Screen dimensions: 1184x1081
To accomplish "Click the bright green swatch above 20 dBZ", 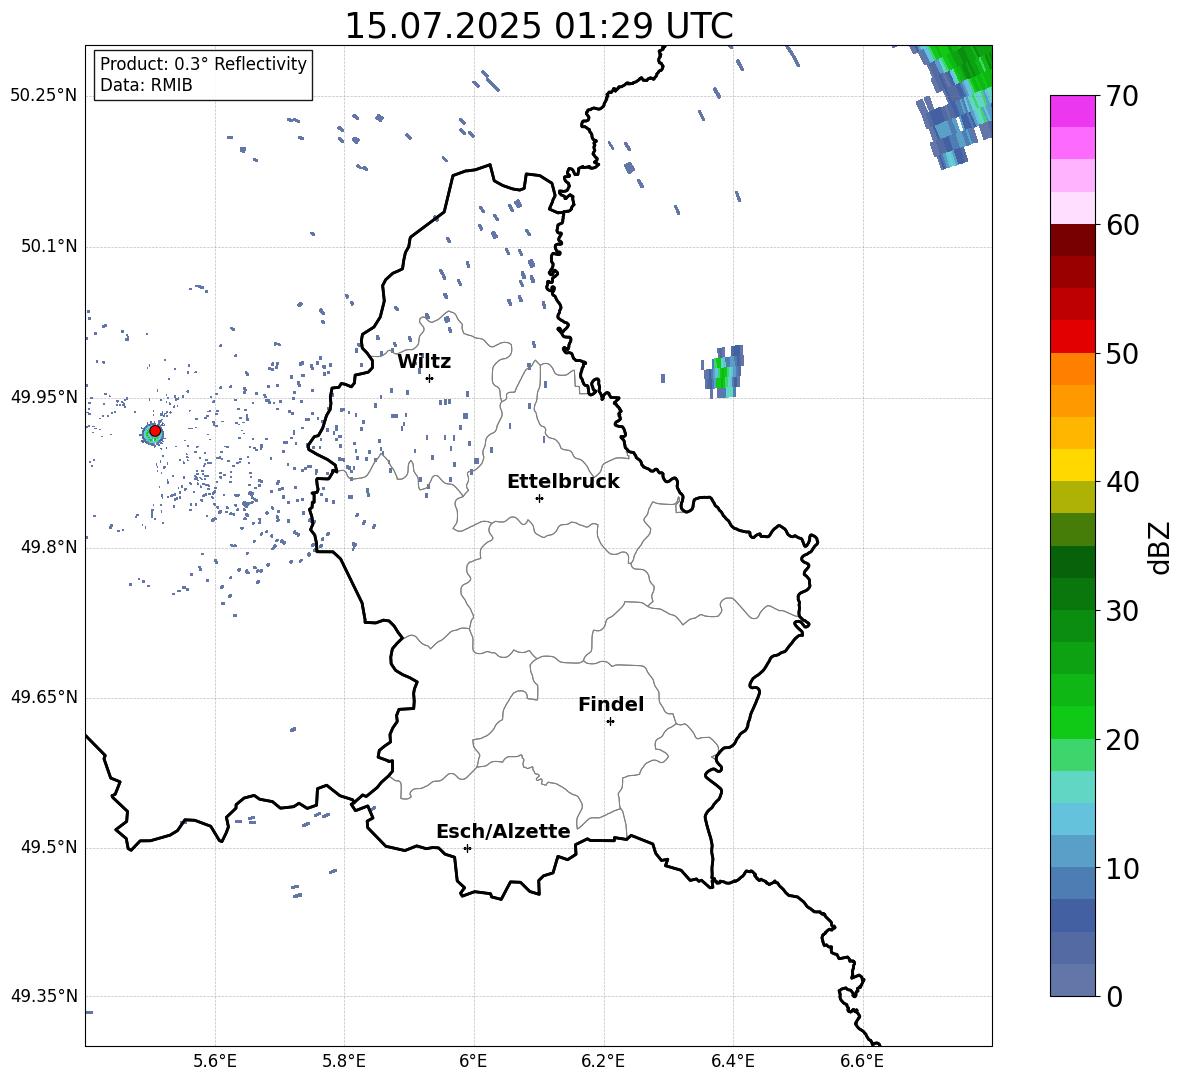I will [1073, 722].
